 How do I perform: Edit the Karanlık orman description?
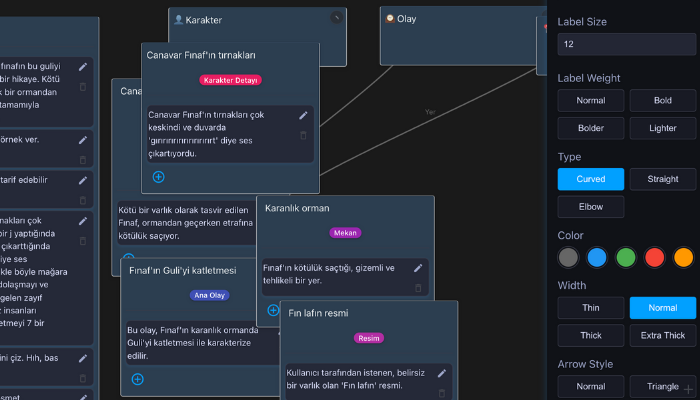418,268
